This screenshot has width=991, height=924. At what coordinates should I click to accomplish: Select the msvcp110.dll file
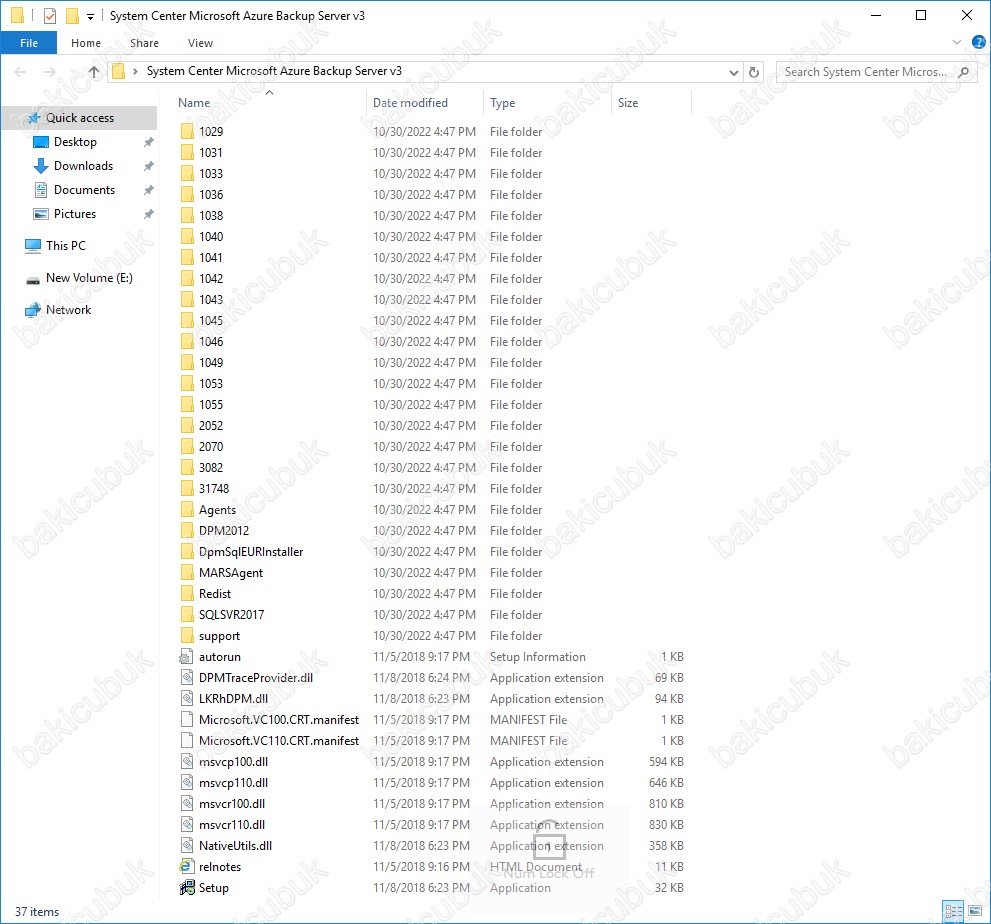tap(233, 782)
